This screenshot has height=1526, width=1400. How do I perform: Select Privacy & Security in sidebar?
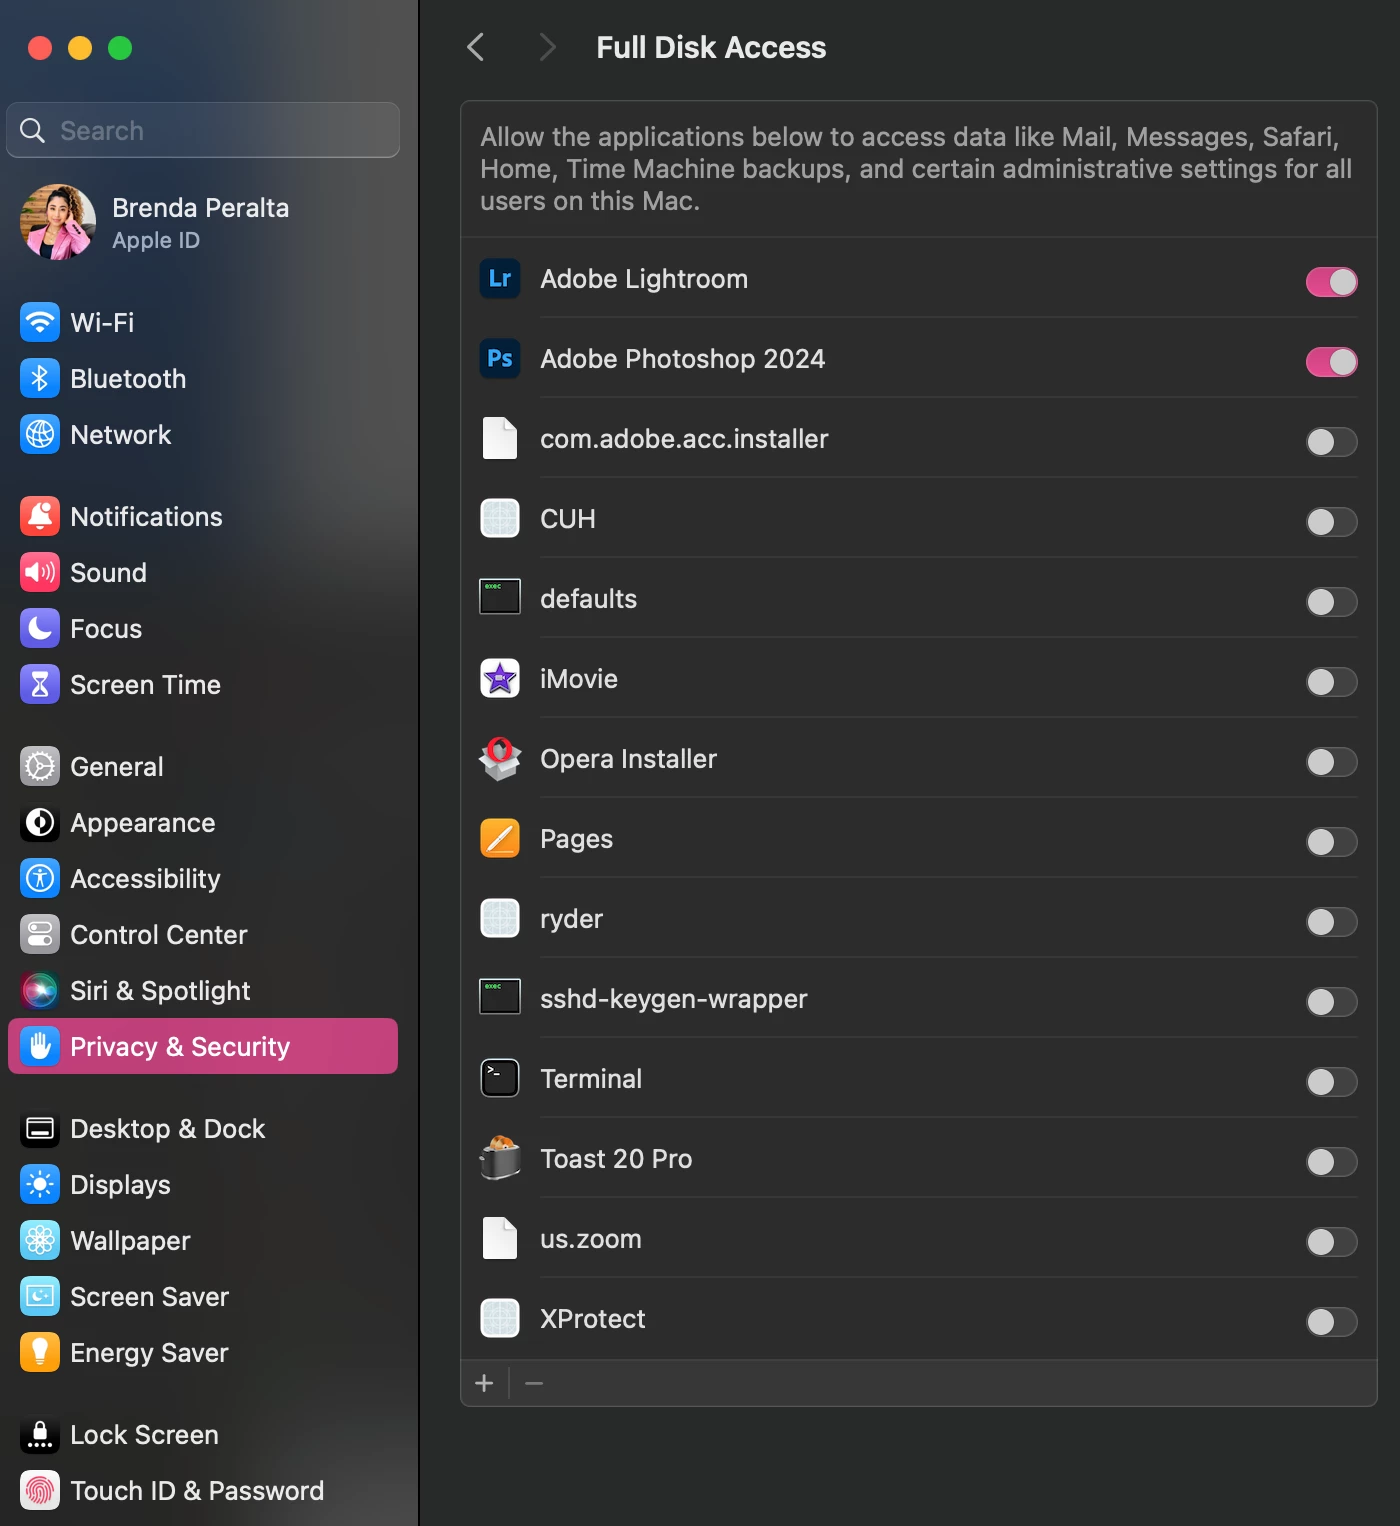pyautogui.click(x=203, y=1046)
